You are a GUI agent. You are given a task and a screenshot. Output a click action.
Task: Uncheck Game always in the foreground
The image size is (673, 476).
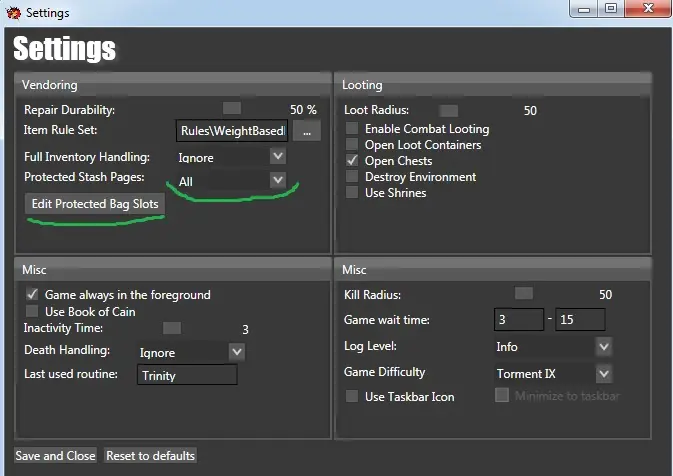coord(33,295)
